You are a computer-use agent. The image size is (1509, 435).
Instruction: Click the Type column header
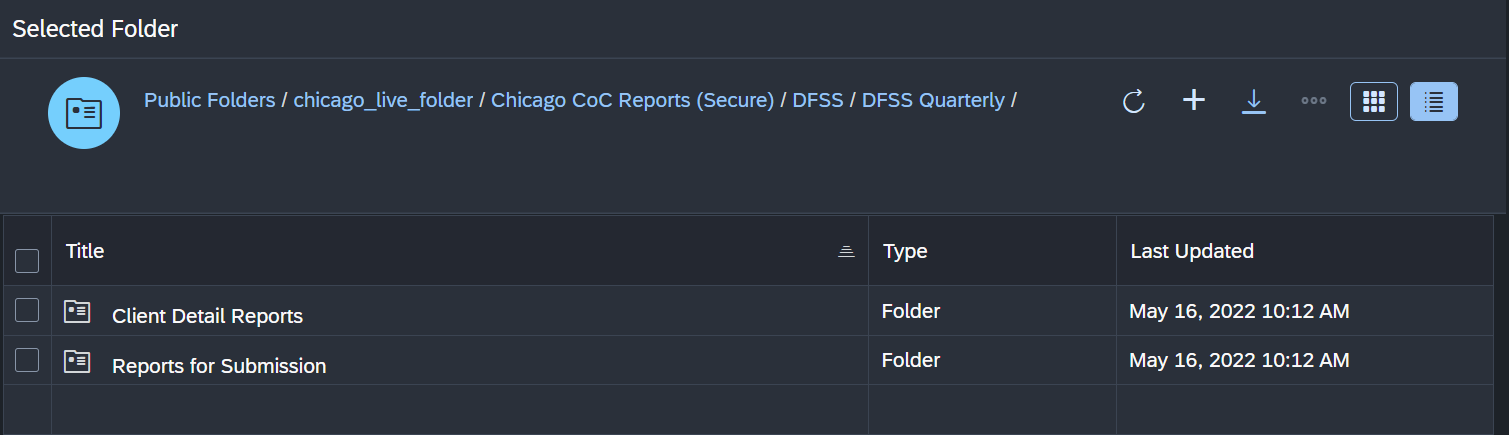point(905,251)
